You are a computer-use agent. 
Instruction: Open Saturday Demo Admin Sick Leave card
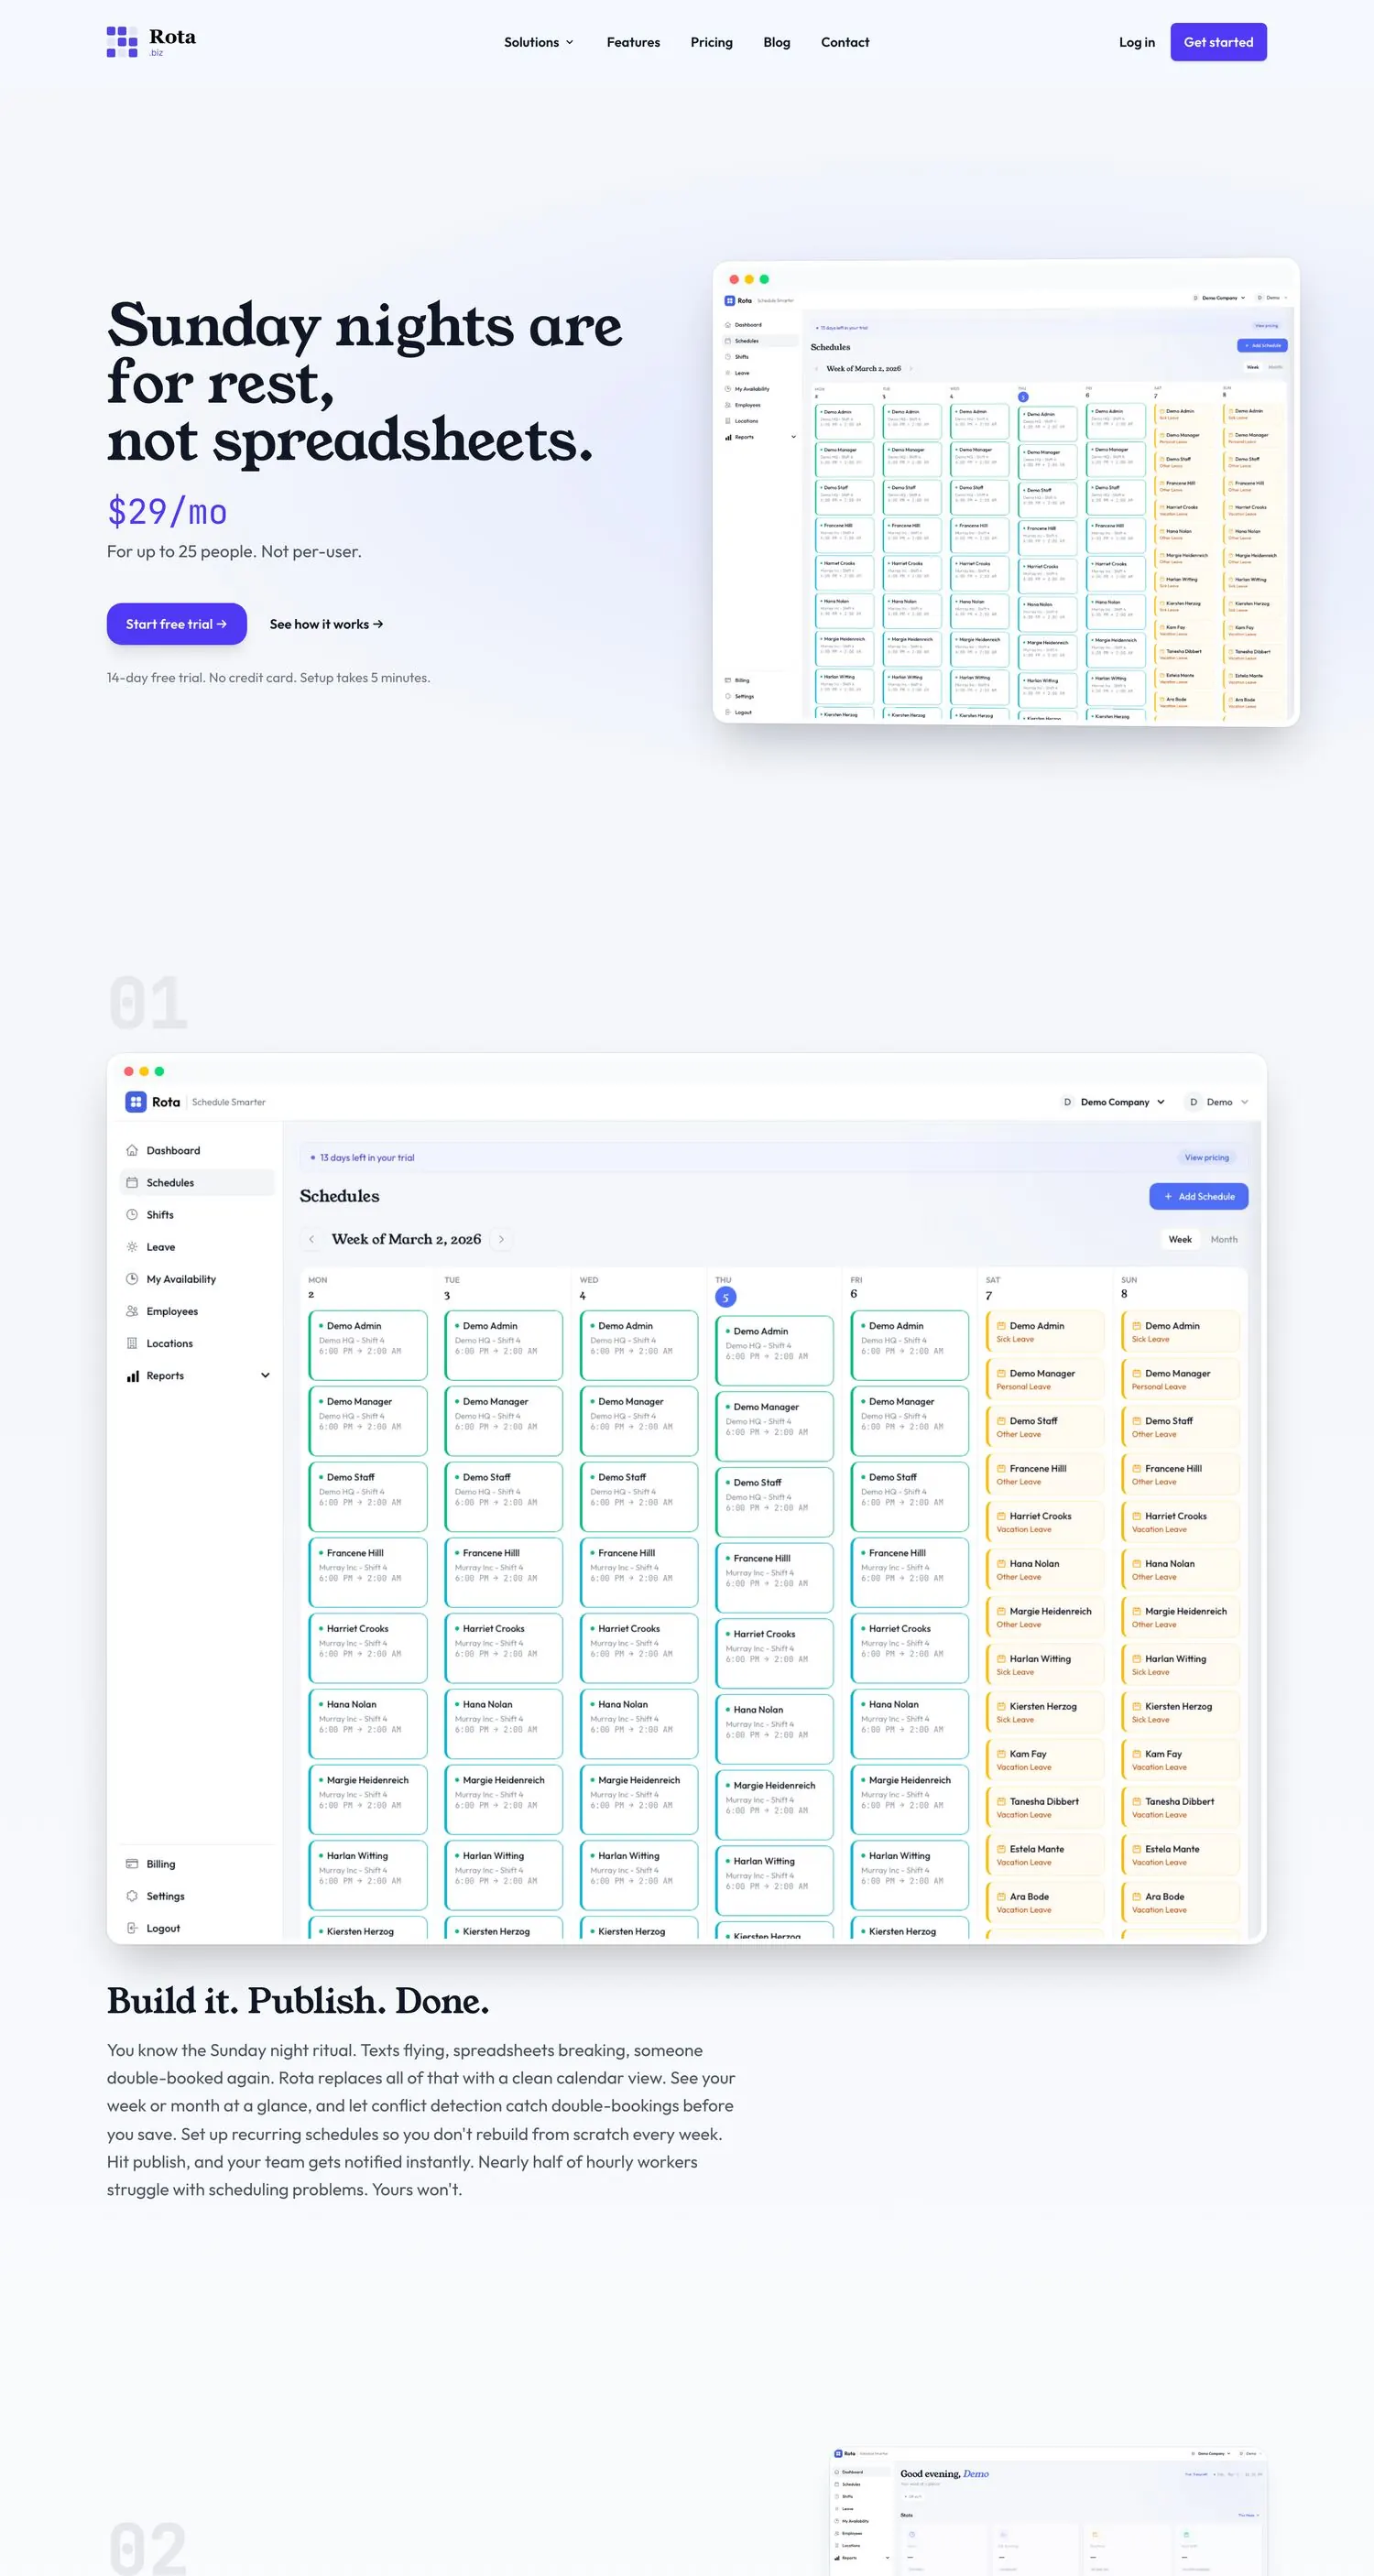pyautogui.click(x=1045, y=1331)
